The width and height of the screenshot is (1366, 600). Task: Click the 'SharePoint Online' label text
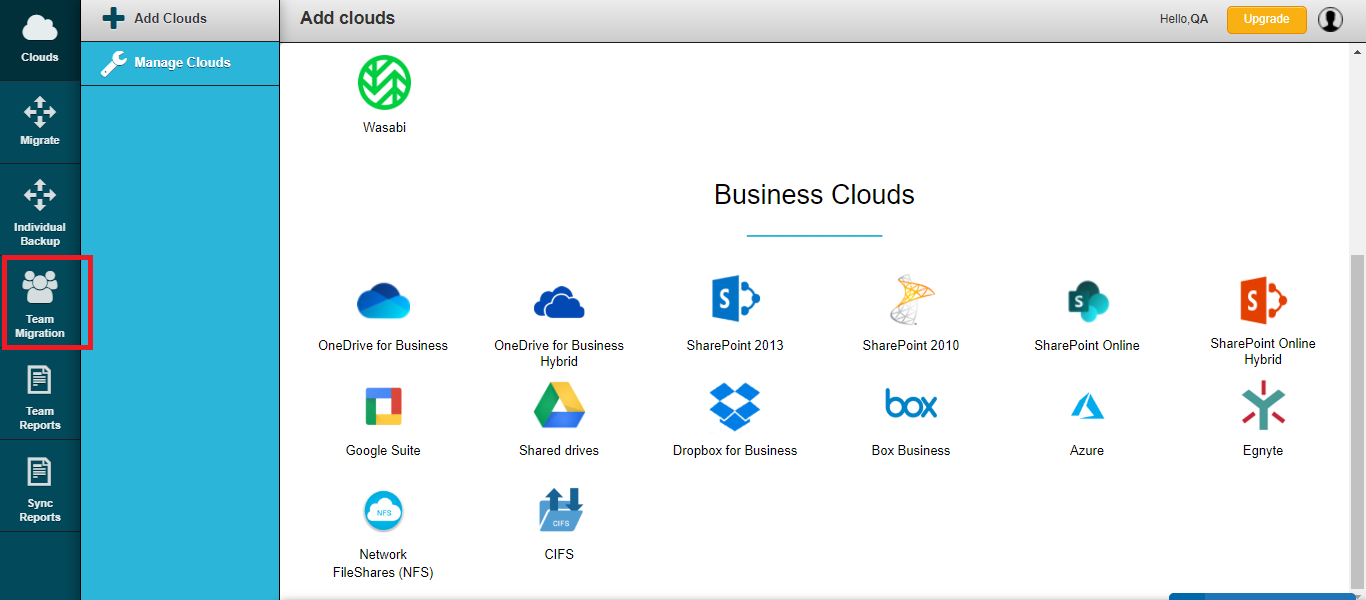pos(1087,345)
